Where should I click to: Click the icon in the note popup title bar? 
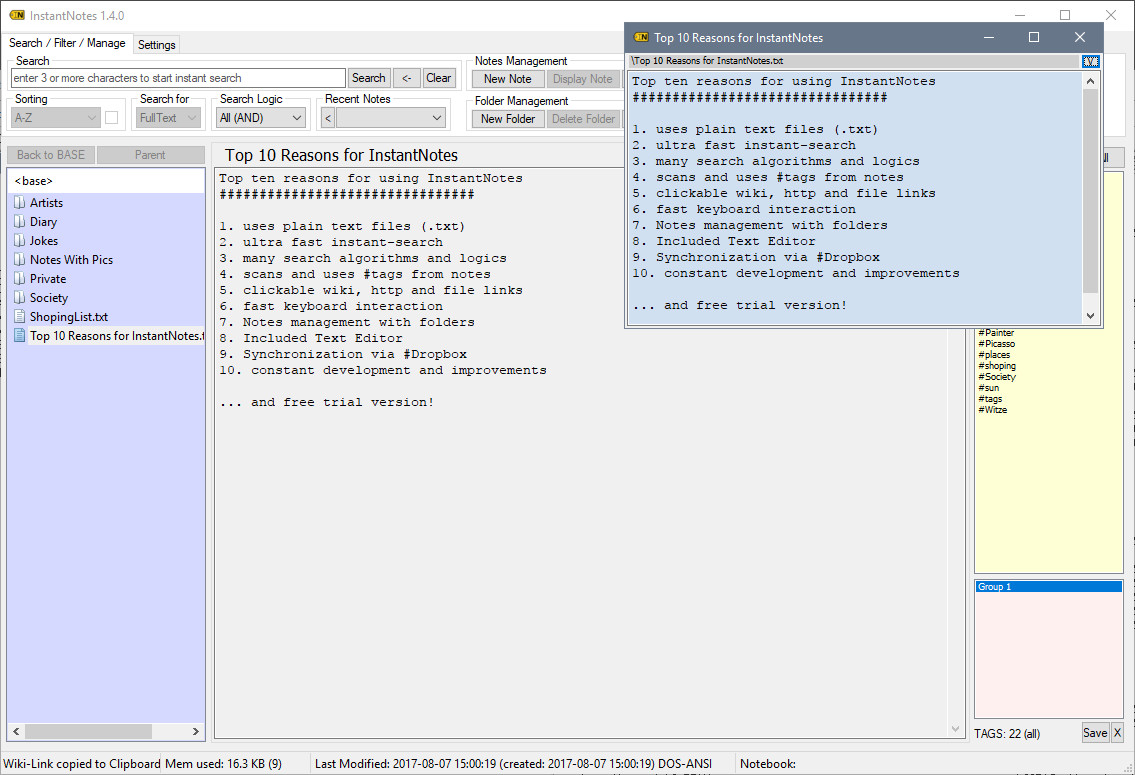pyautogui.click(x=641, y=38)
